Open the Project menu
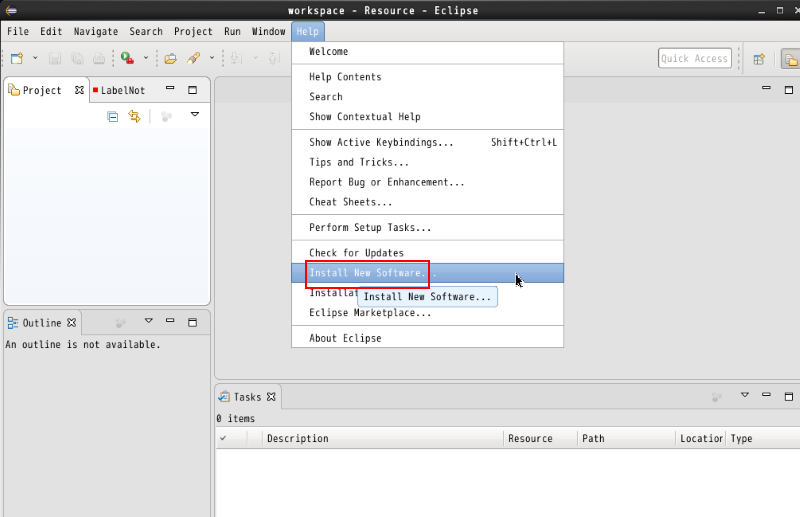Screen dimensions: 800x517 coord(193,32)
